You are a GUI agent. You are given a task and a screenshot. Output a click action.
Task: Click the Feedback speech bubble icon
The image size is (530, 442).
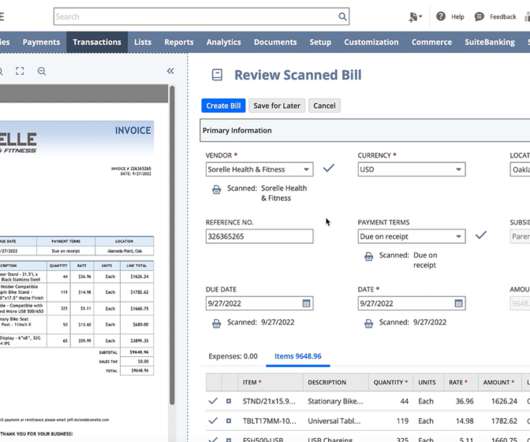tap(479, 17)
